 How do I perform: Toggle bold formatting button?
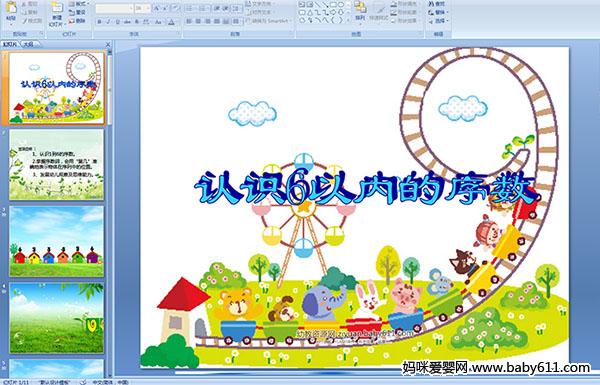[99, 22]
